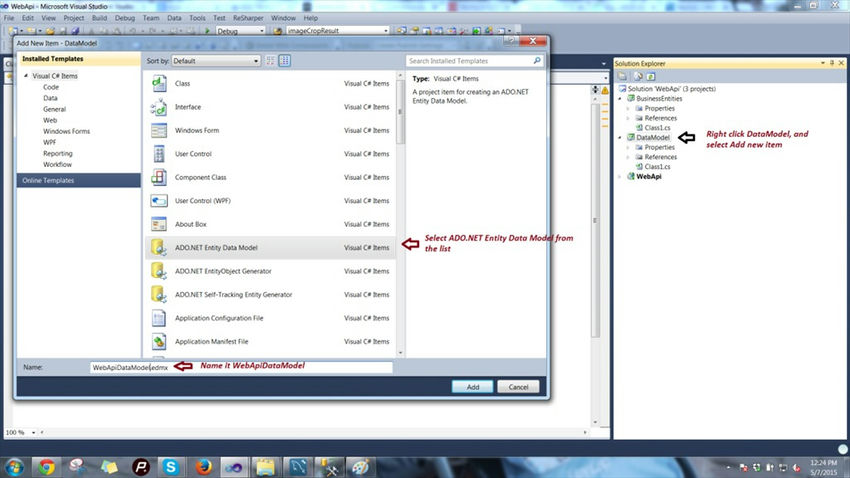The height and width of the screenshot is (478, 850).
Task: Open the Project menu
Action: click(74, 18)
